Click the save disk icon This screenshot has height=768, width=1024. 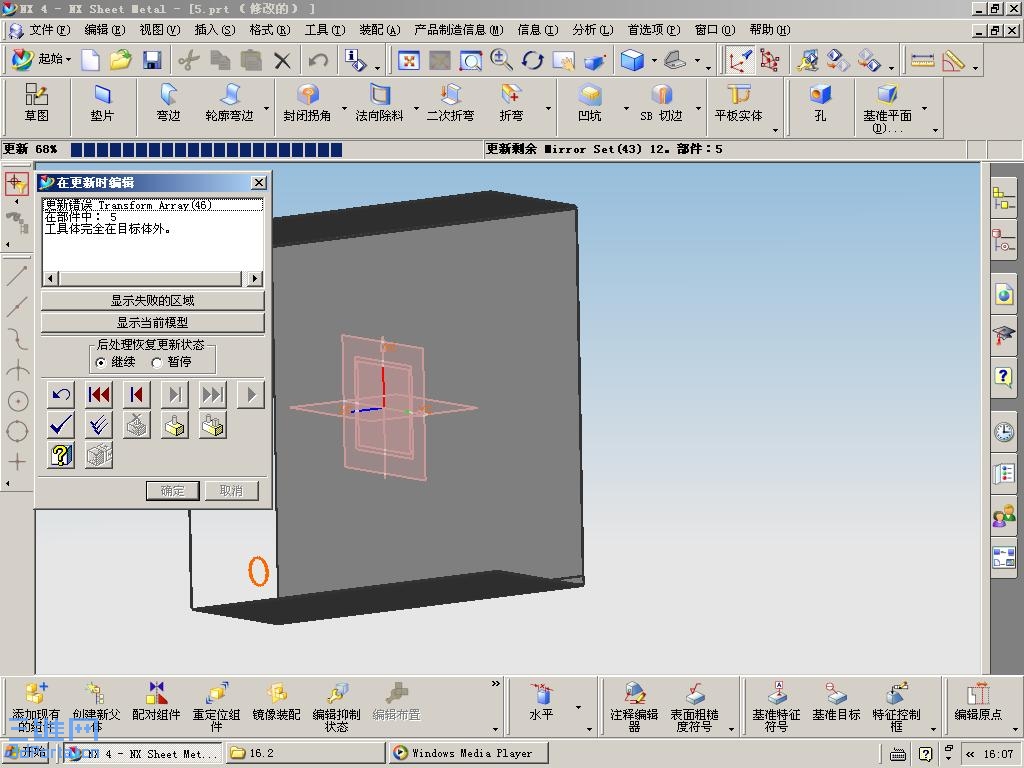point(152,60)
